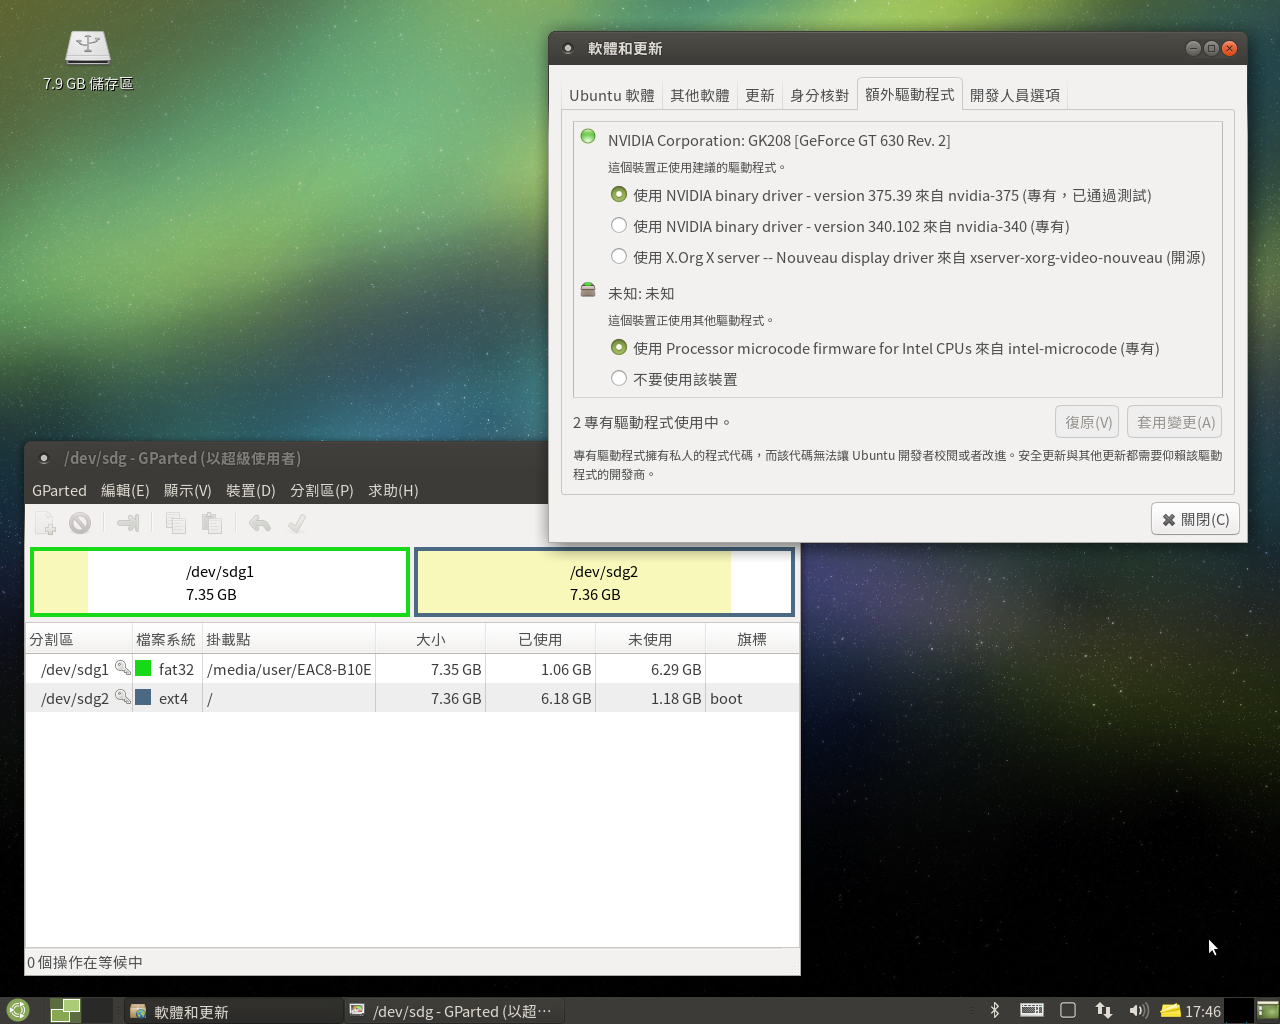The image size is (1280, 1024).
Task: Click the keyboard tray icon
Action: 1032,1010
